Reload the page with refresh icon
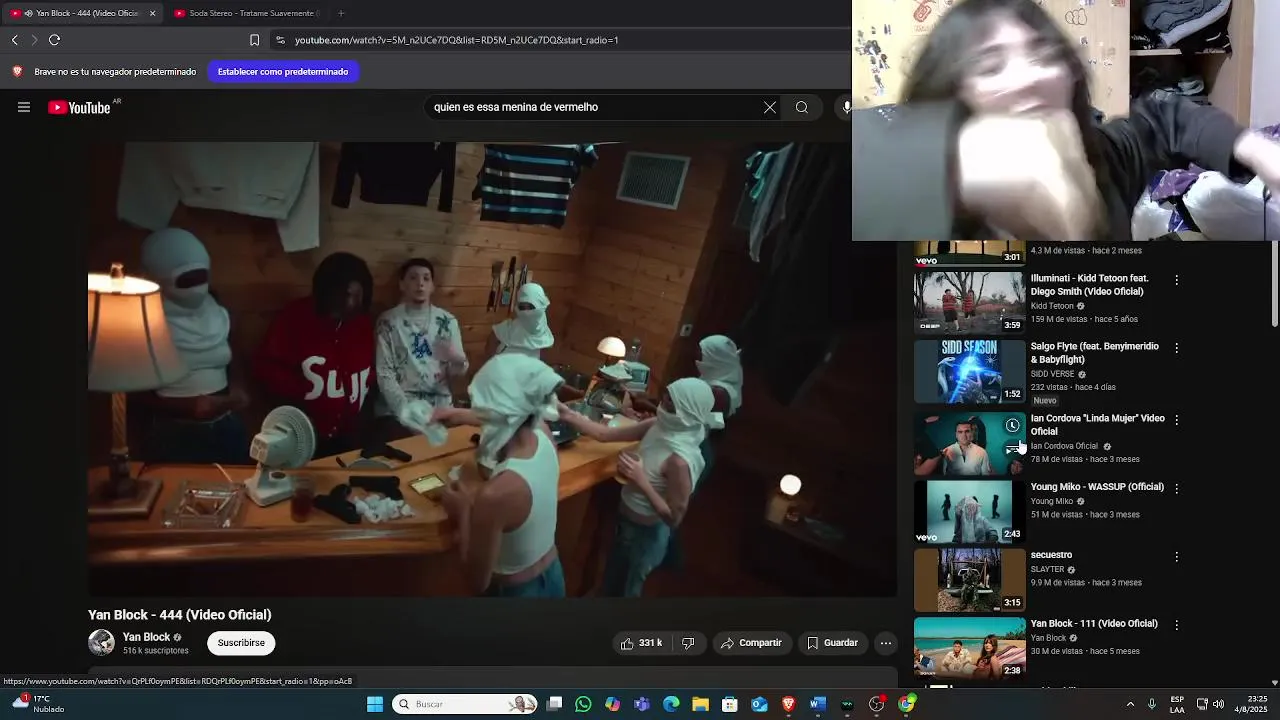The height and width of the screenshot is (720, 1280). pyautogui.click(x=54, y=40)
